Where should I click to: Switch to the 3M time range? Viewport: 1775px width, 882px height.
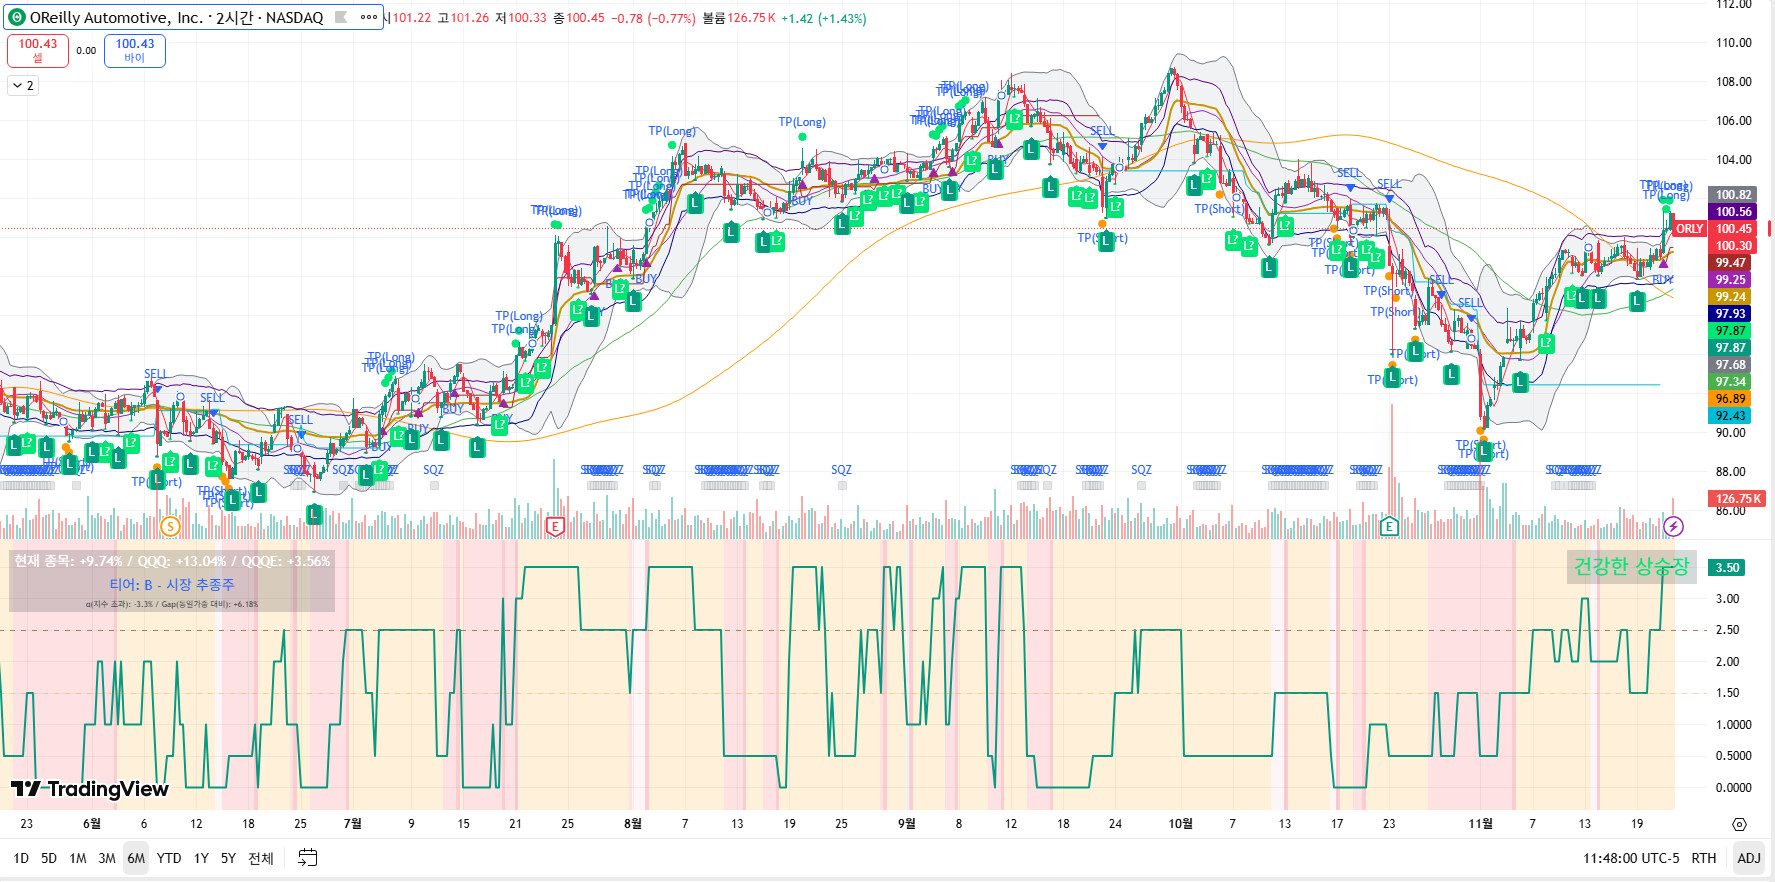click(107, 858)
